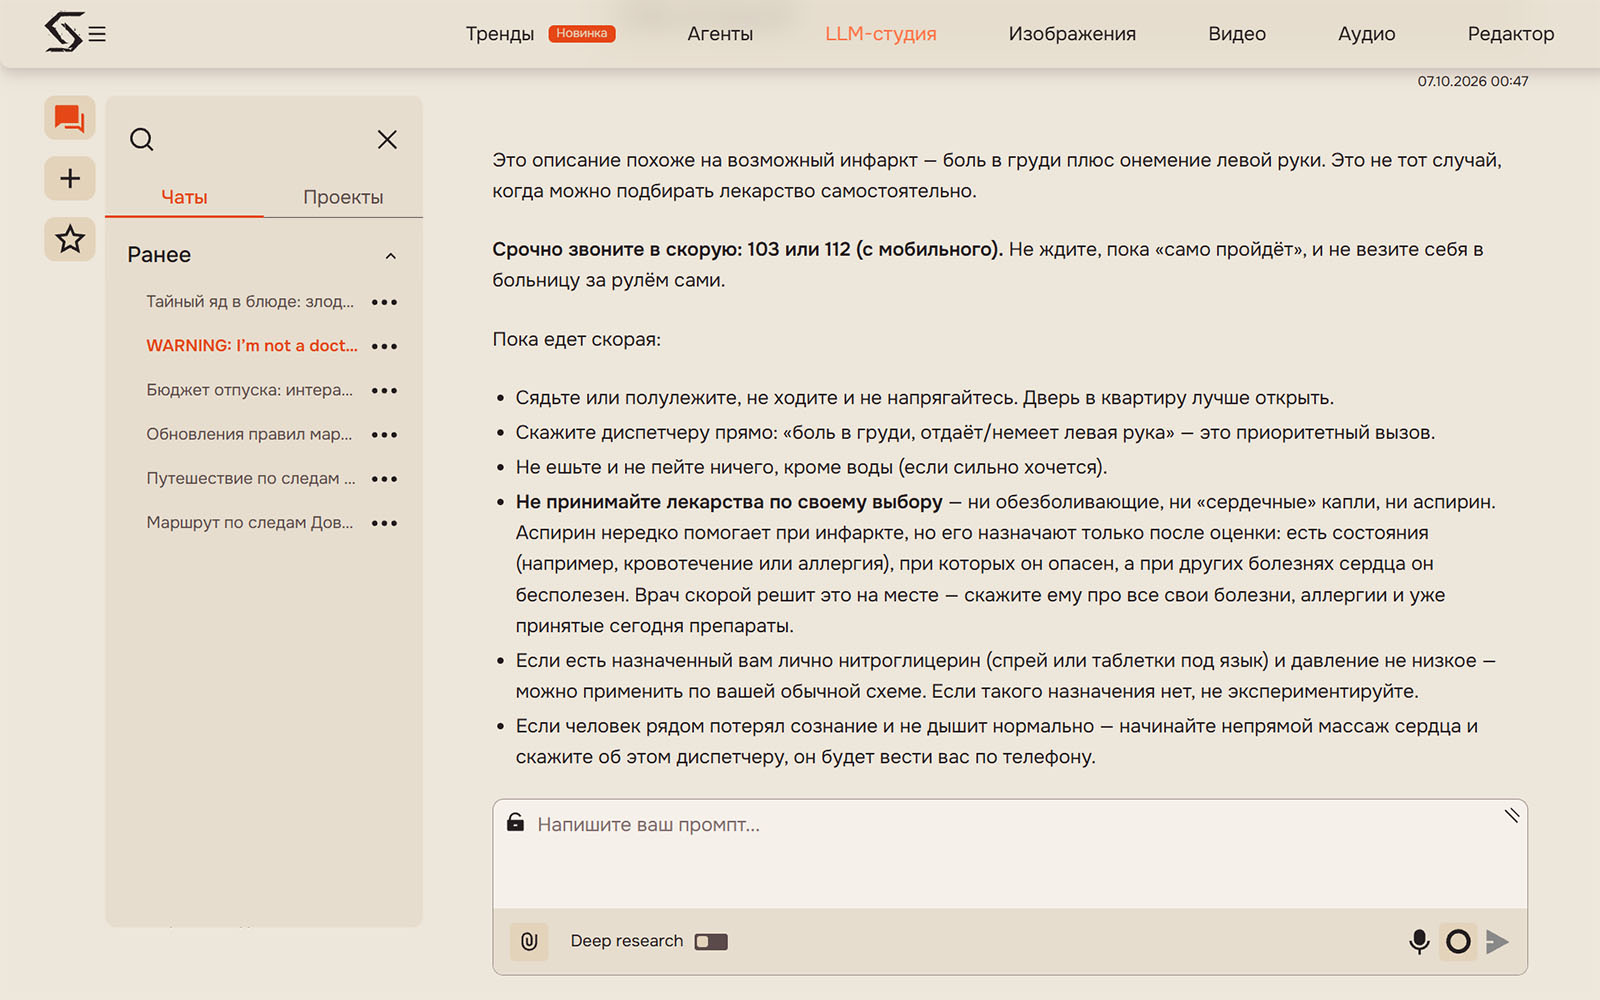Toggle the Deep research switch
Viewport: 1600px width, 1000px height.
[x=711, y=941]
